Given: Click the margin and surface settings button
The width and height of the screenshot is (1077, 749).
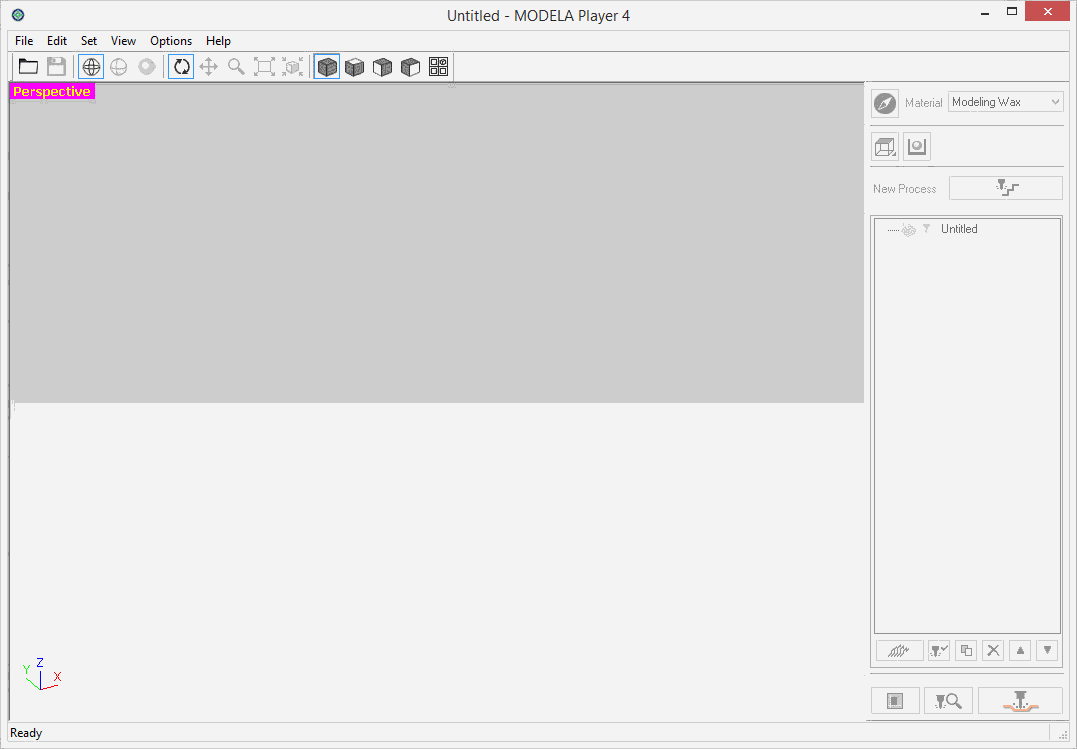Looking at the screenshot, I should click(895, 700).
